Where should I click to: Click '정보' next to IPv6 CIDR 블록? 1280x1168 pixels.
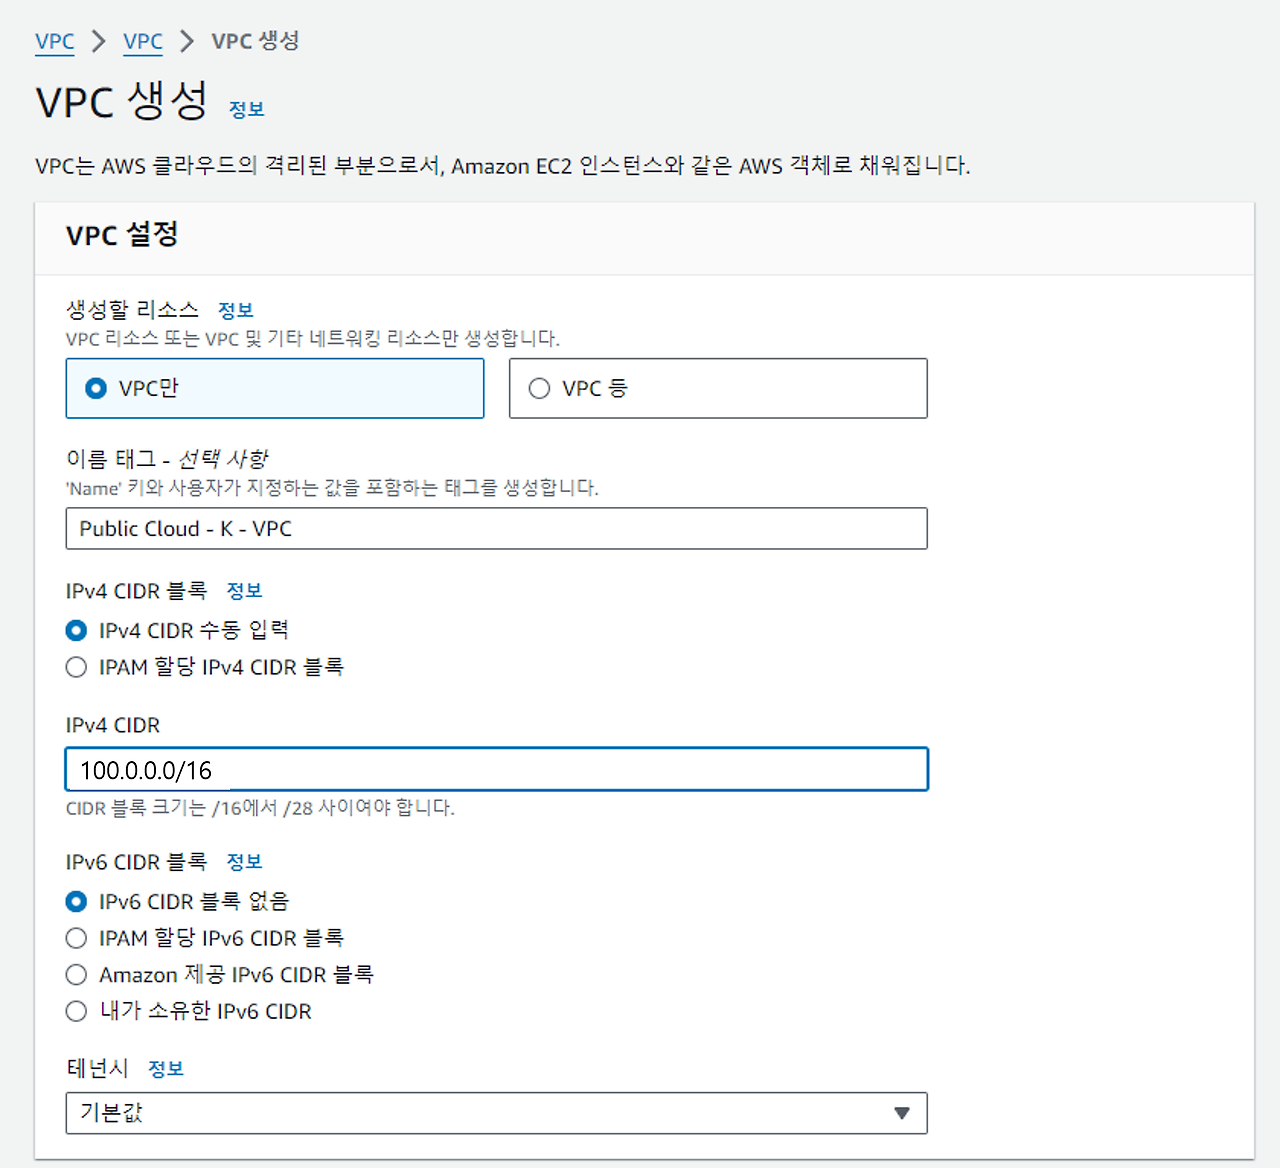(244, 861)
